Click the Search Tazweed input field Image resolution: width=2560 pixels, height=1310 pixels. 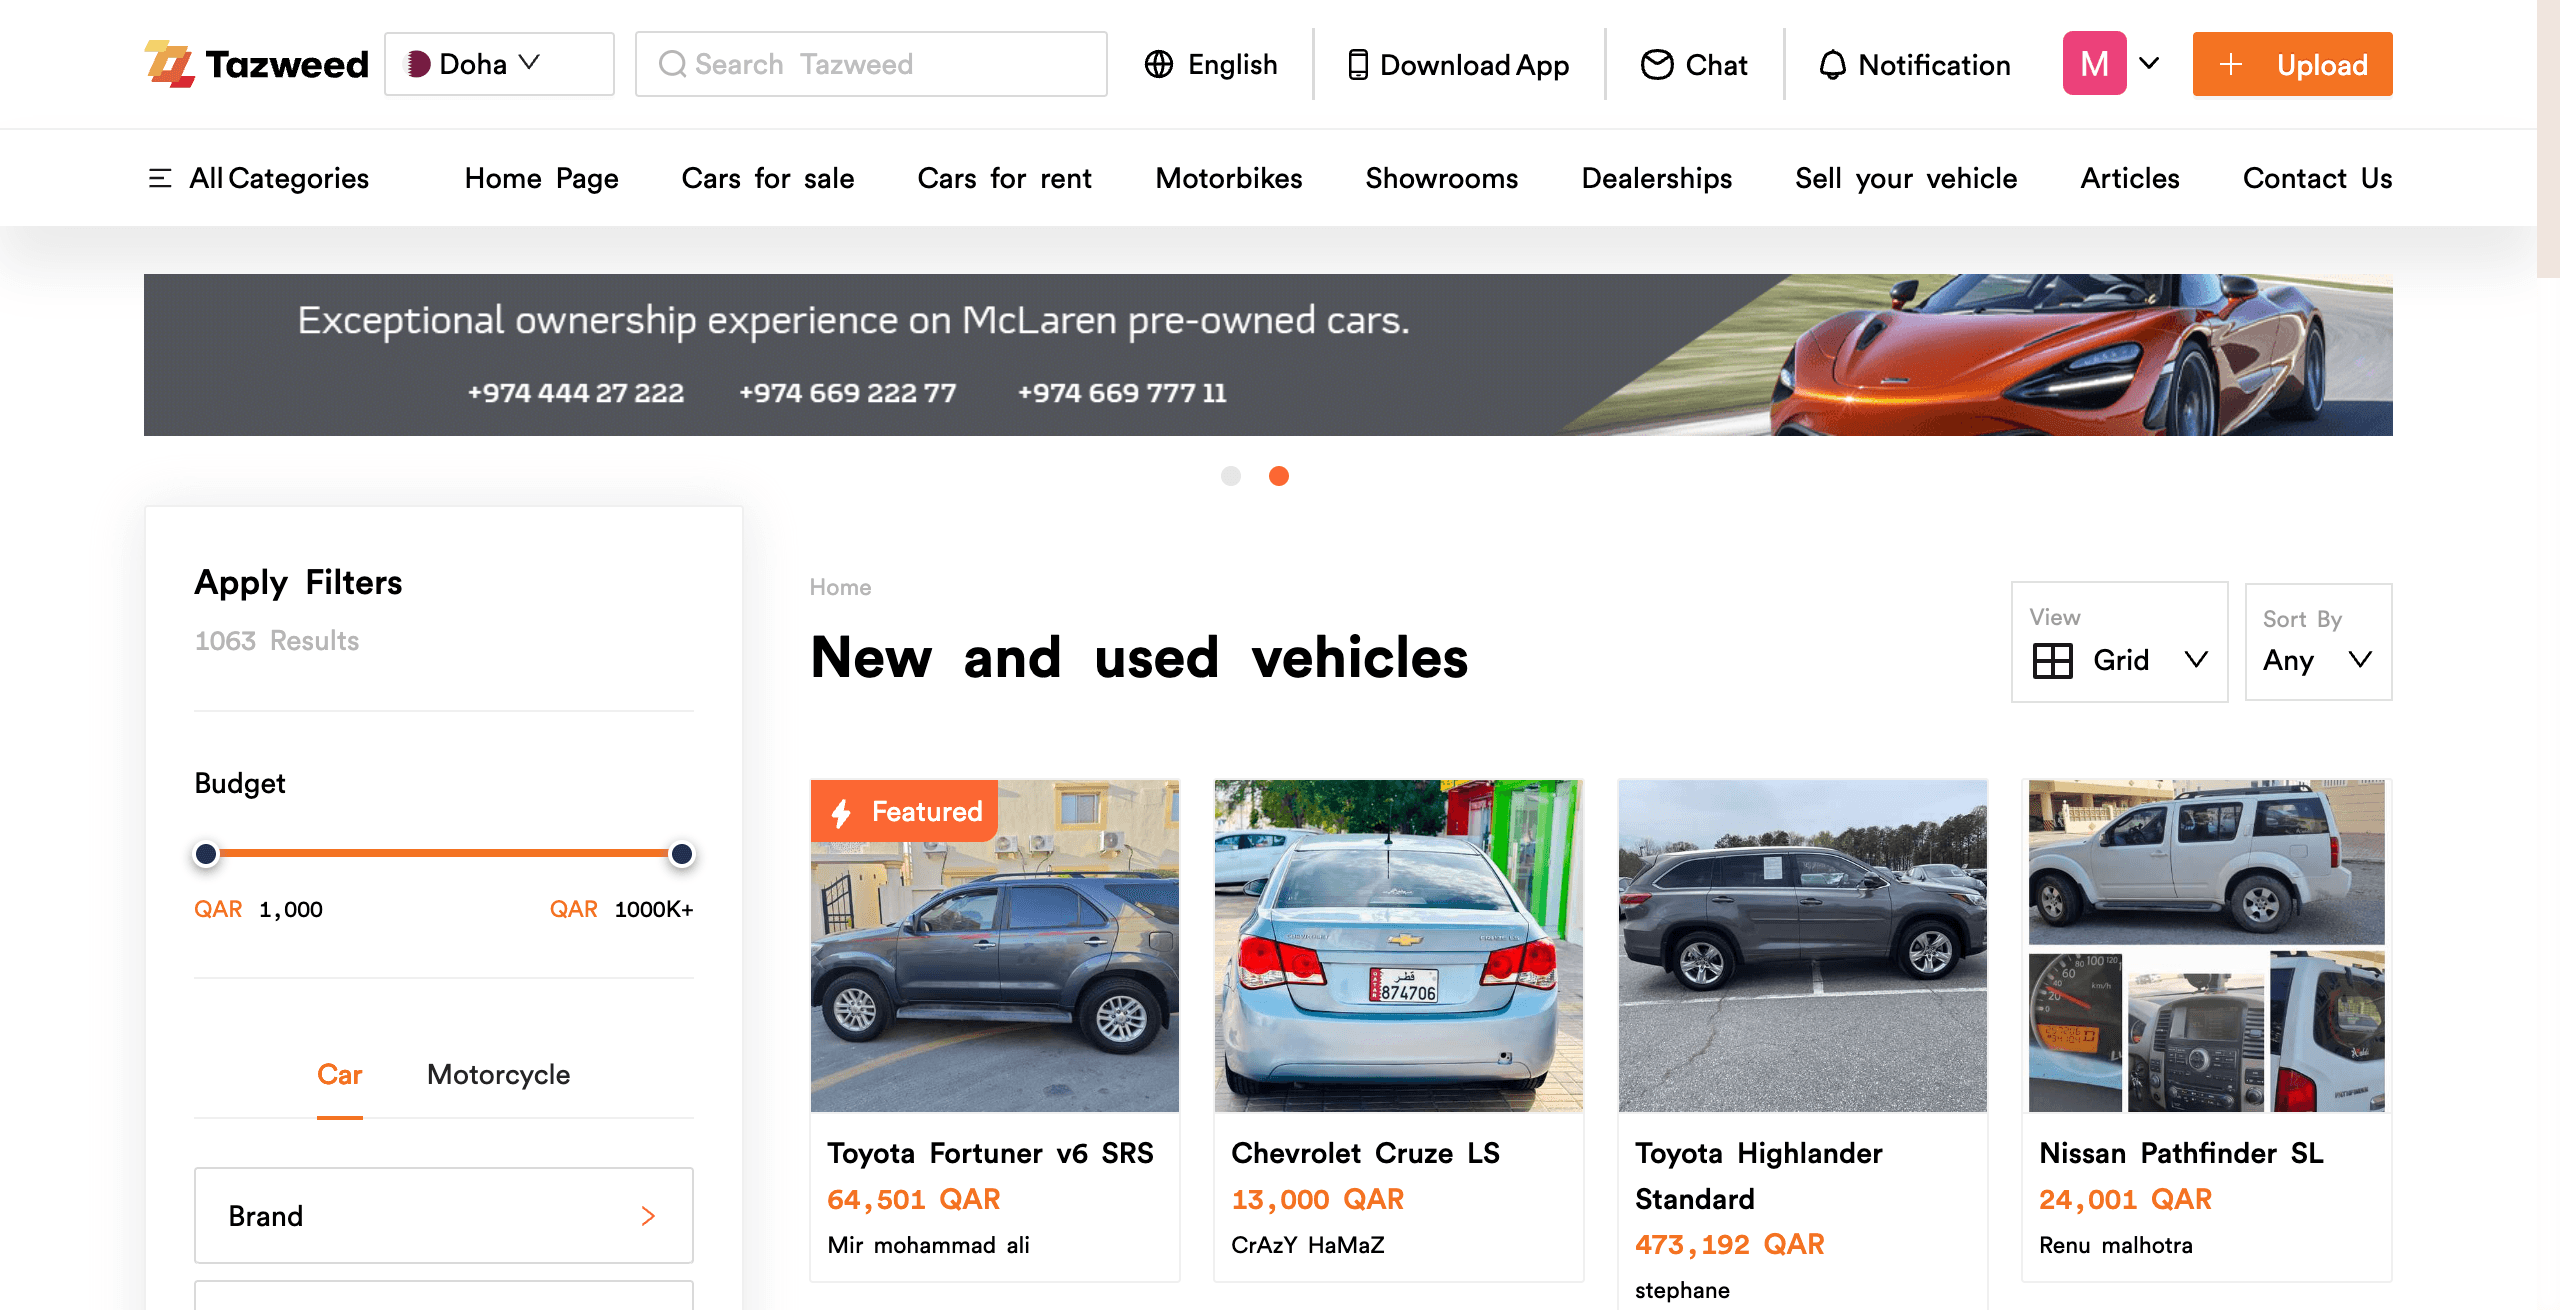871,64
